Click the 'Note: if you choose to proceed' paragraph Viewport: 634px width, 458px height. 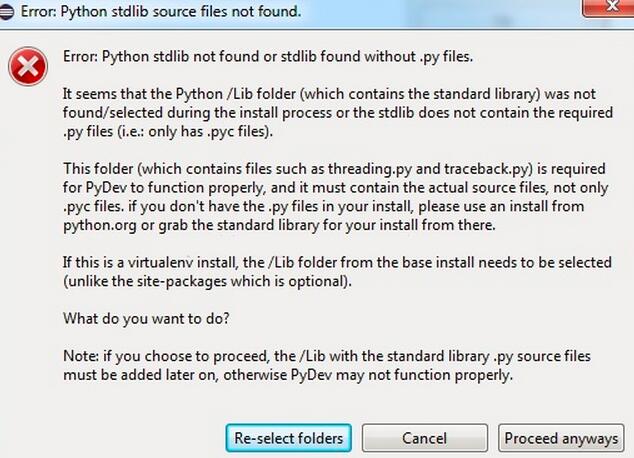click(x=328, y=366)
